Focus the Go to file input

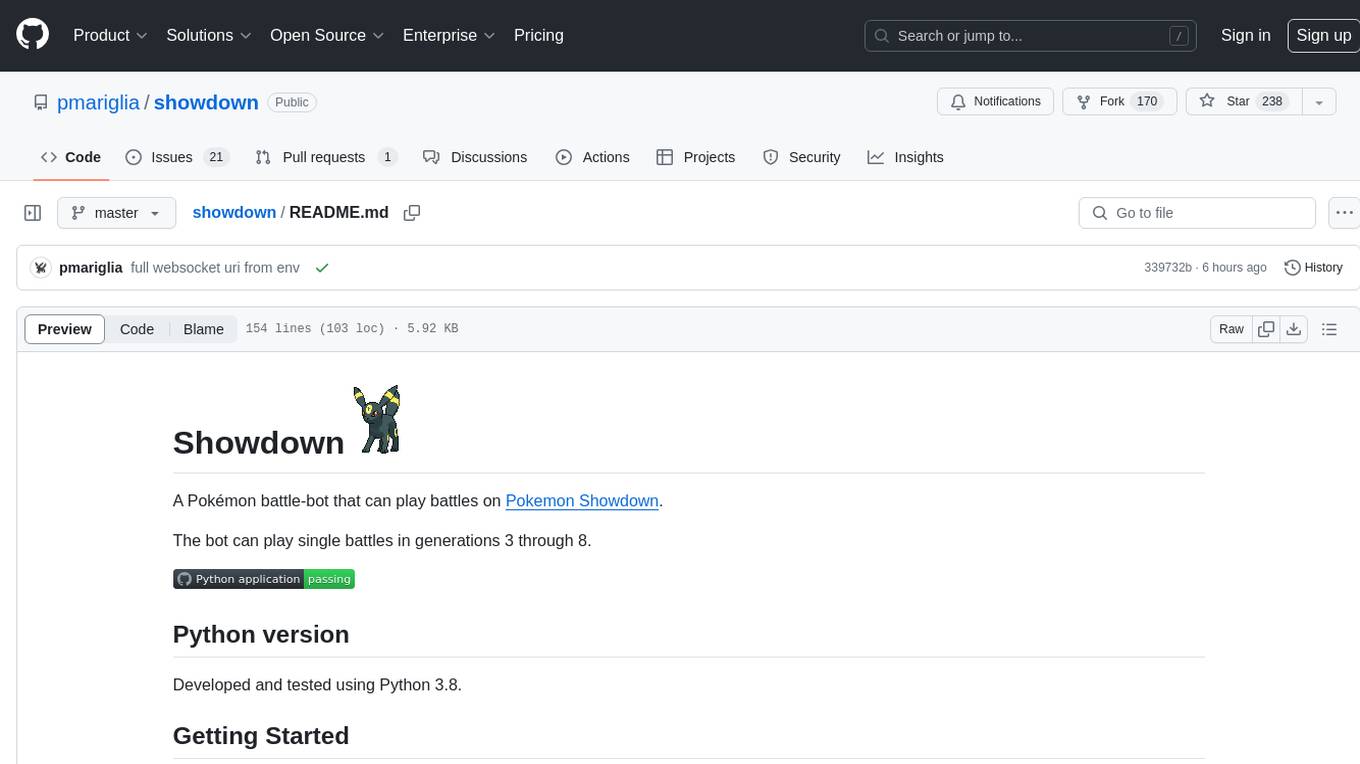pos(1197,213)
